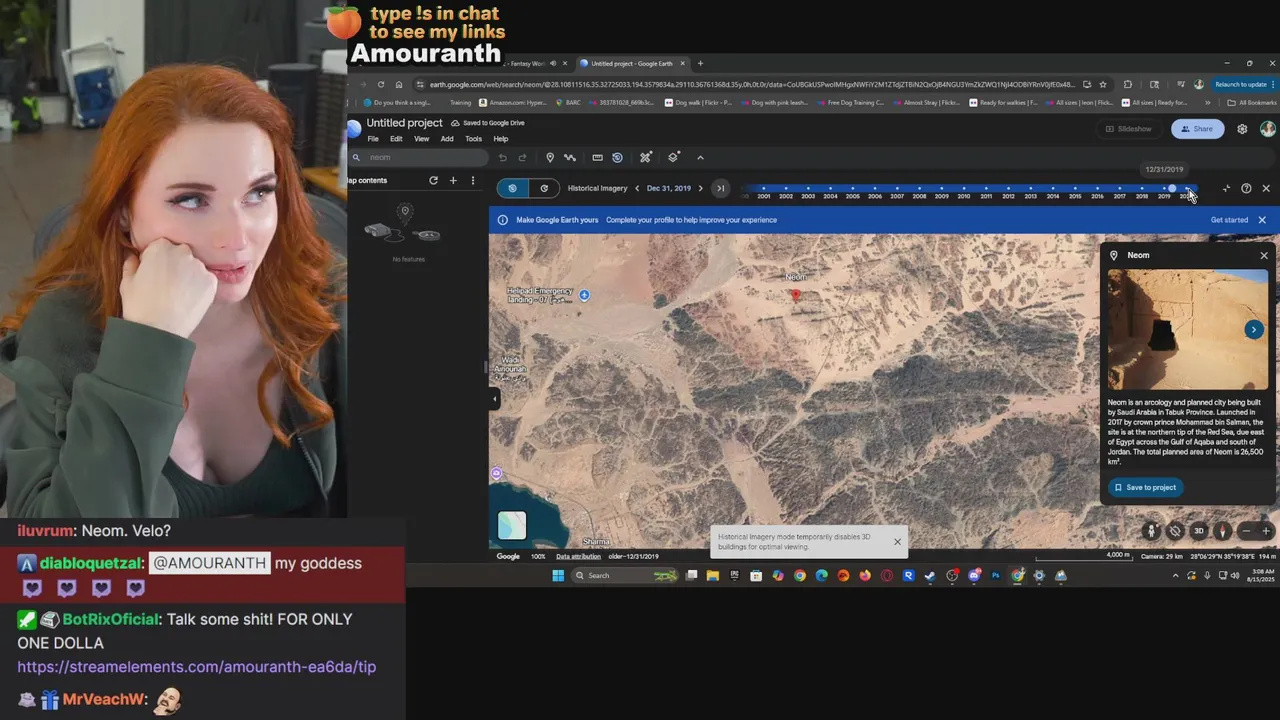
Task: Click 2004 on the imagery timeline
Action: coord(830,196)
